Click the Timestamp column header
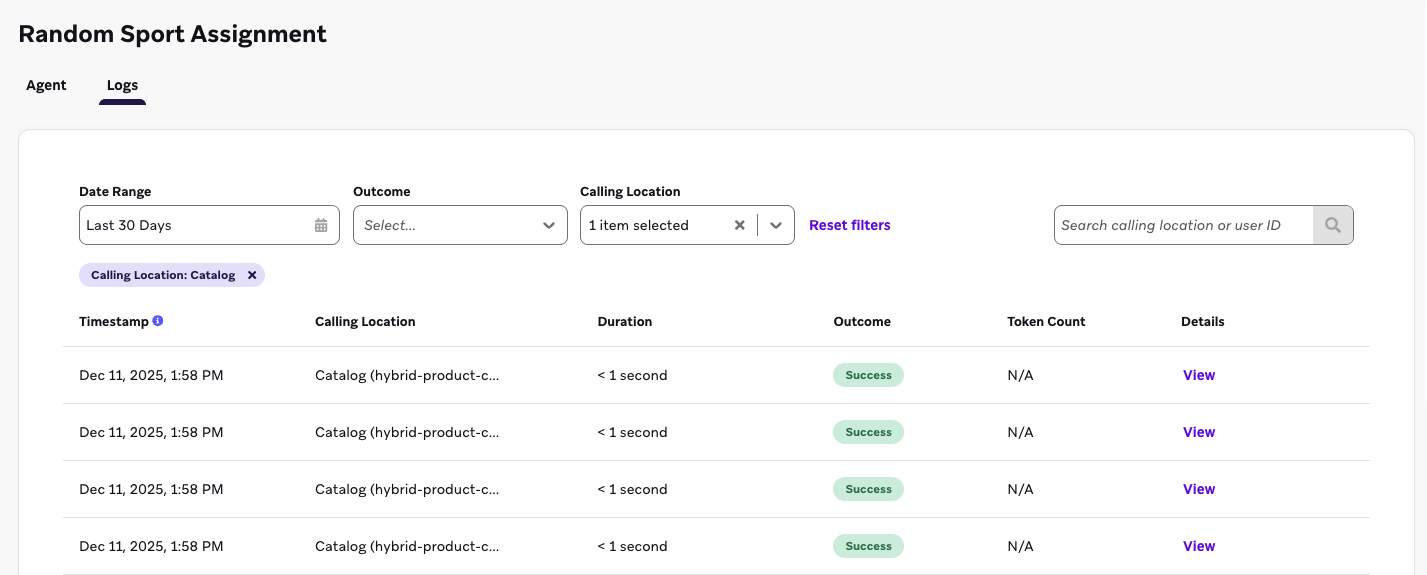The image size is (1427, 575). [113, 321]
